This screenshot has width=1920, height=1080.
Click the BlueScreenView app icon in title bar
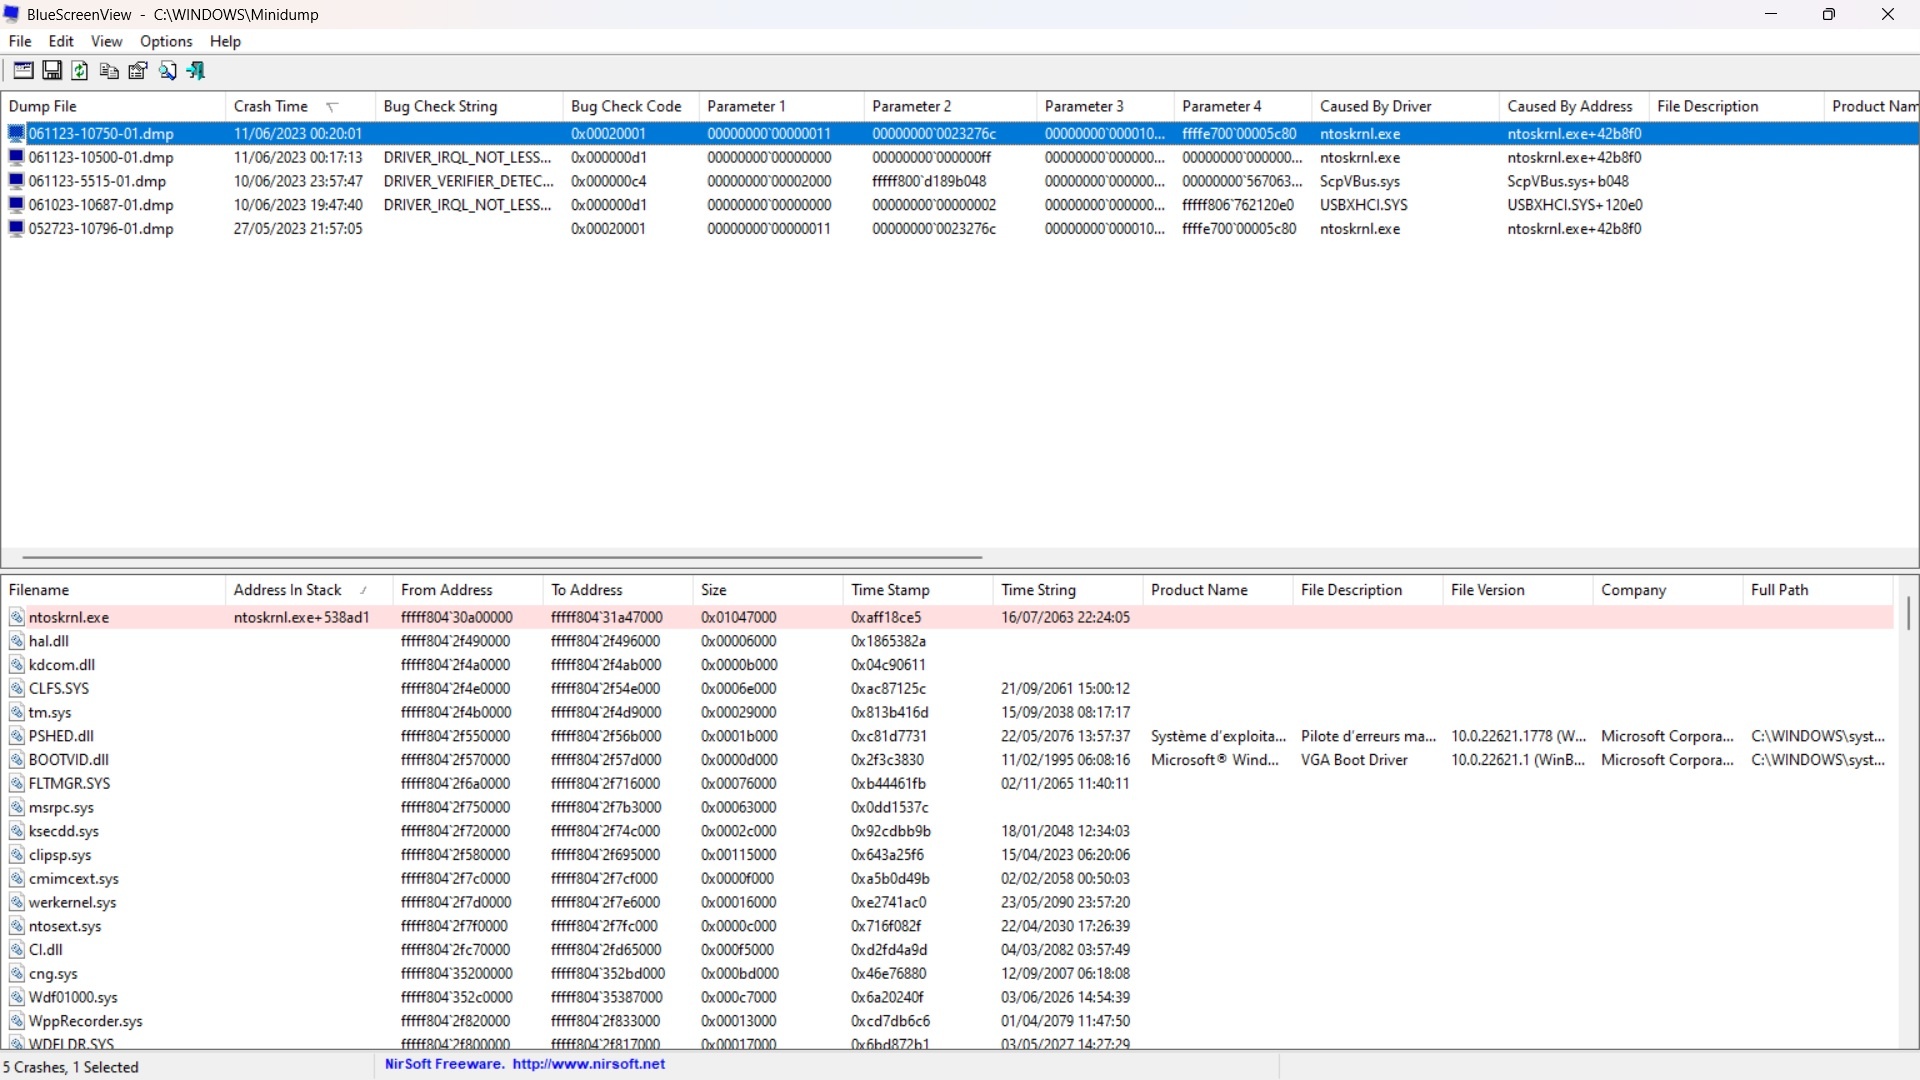click(x=12, y=14)
